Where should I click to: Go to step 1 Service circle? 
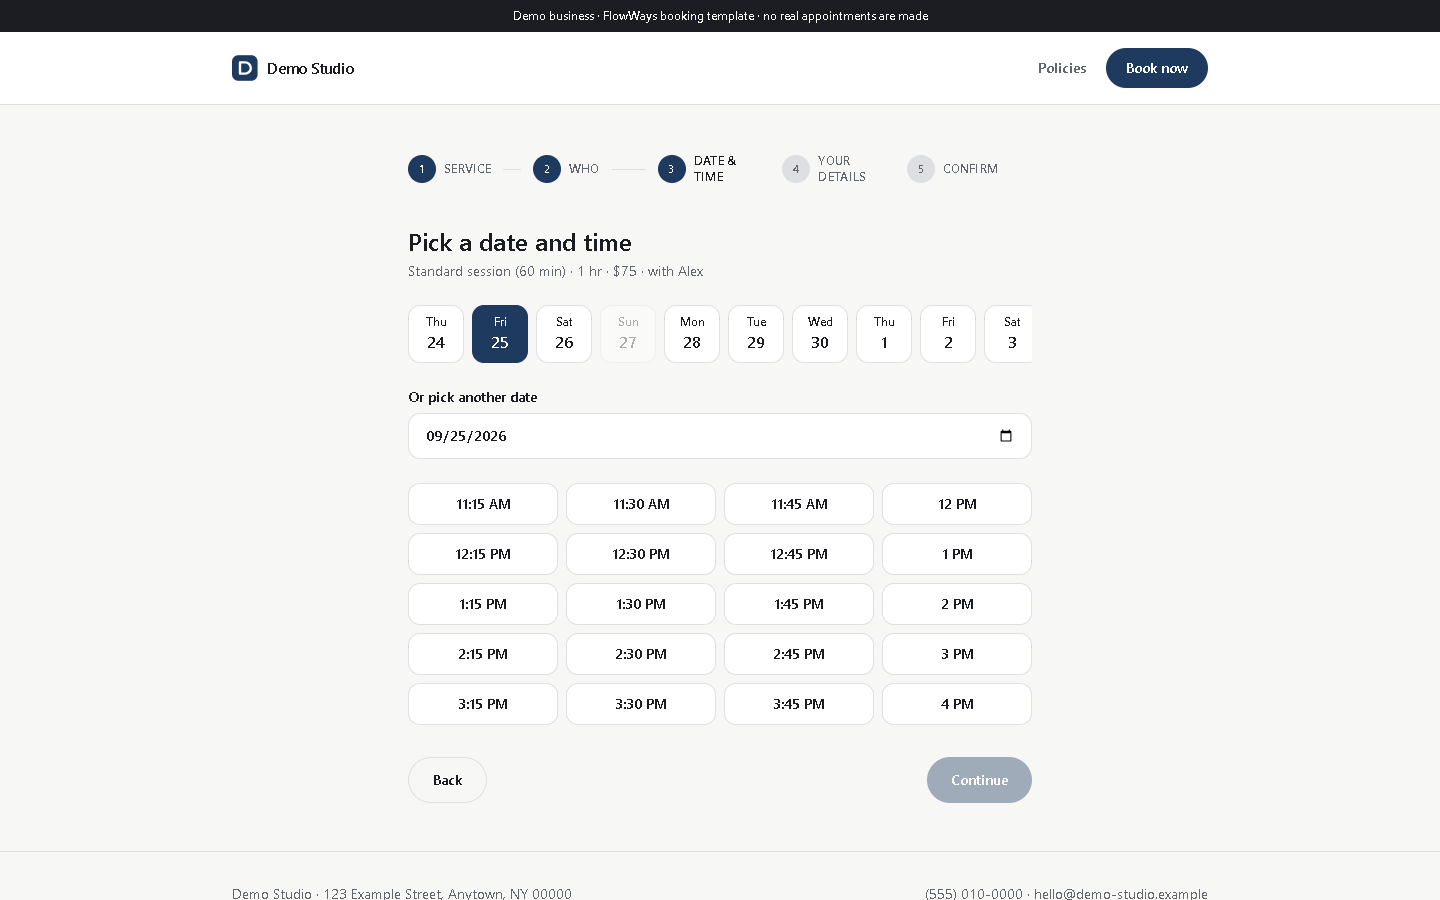click(422, 169)
